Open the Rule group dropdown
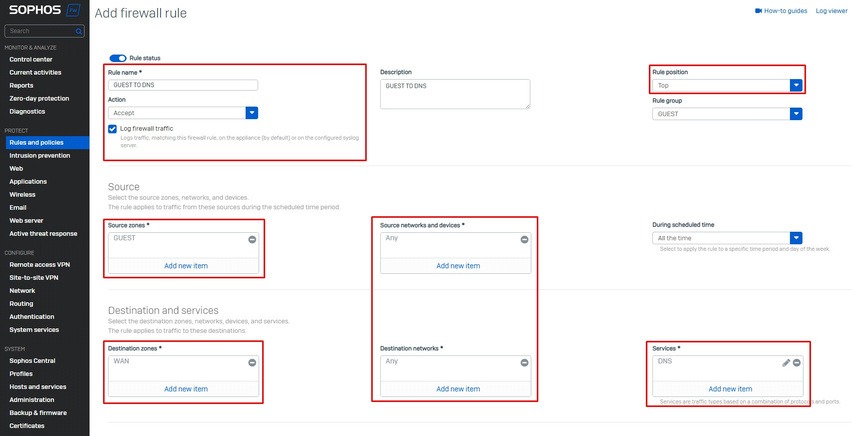 [x=796, y=114]
